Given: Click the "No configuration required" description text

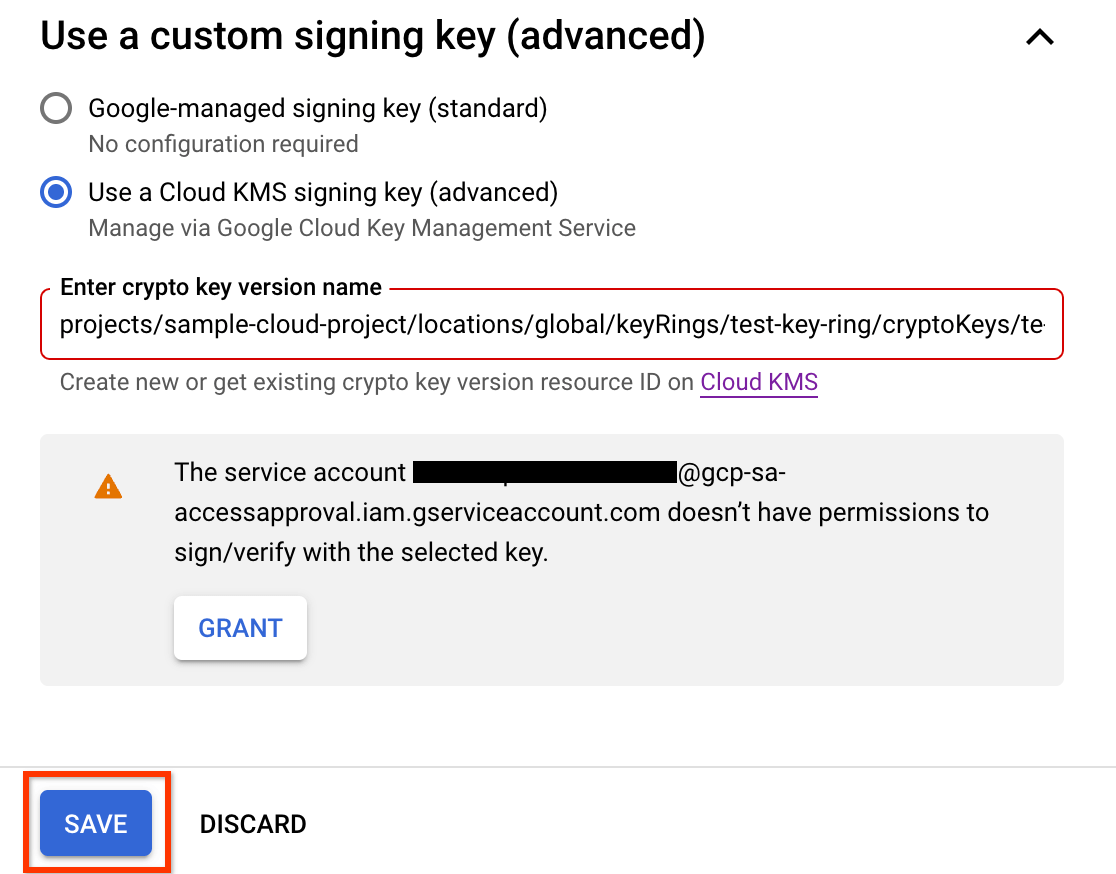Looking at the screenshot, I should (x=223, y=144).
